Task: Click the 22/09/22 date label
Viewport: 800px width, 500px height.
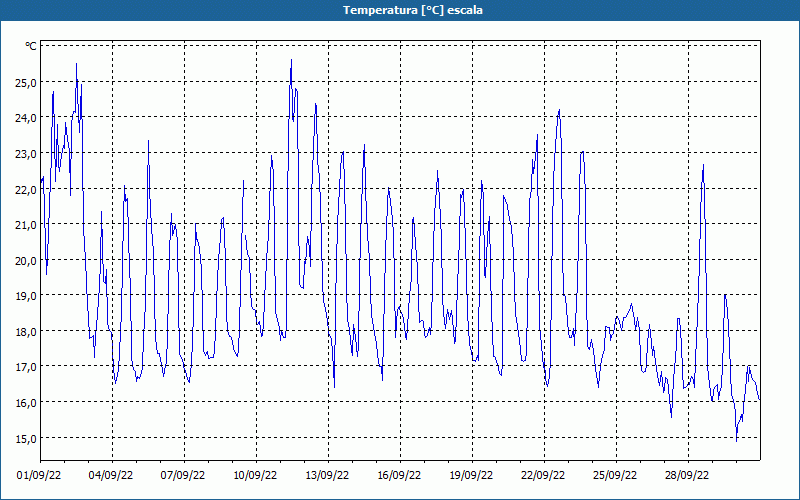Action: pos(543,475)
